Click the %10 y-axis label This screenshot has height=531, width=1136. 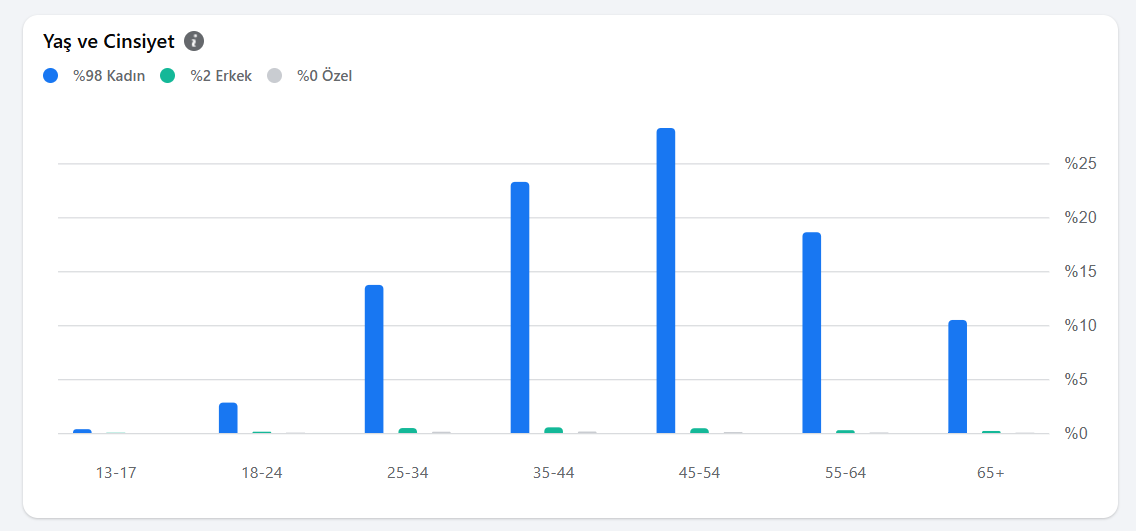click(1081, 326)
